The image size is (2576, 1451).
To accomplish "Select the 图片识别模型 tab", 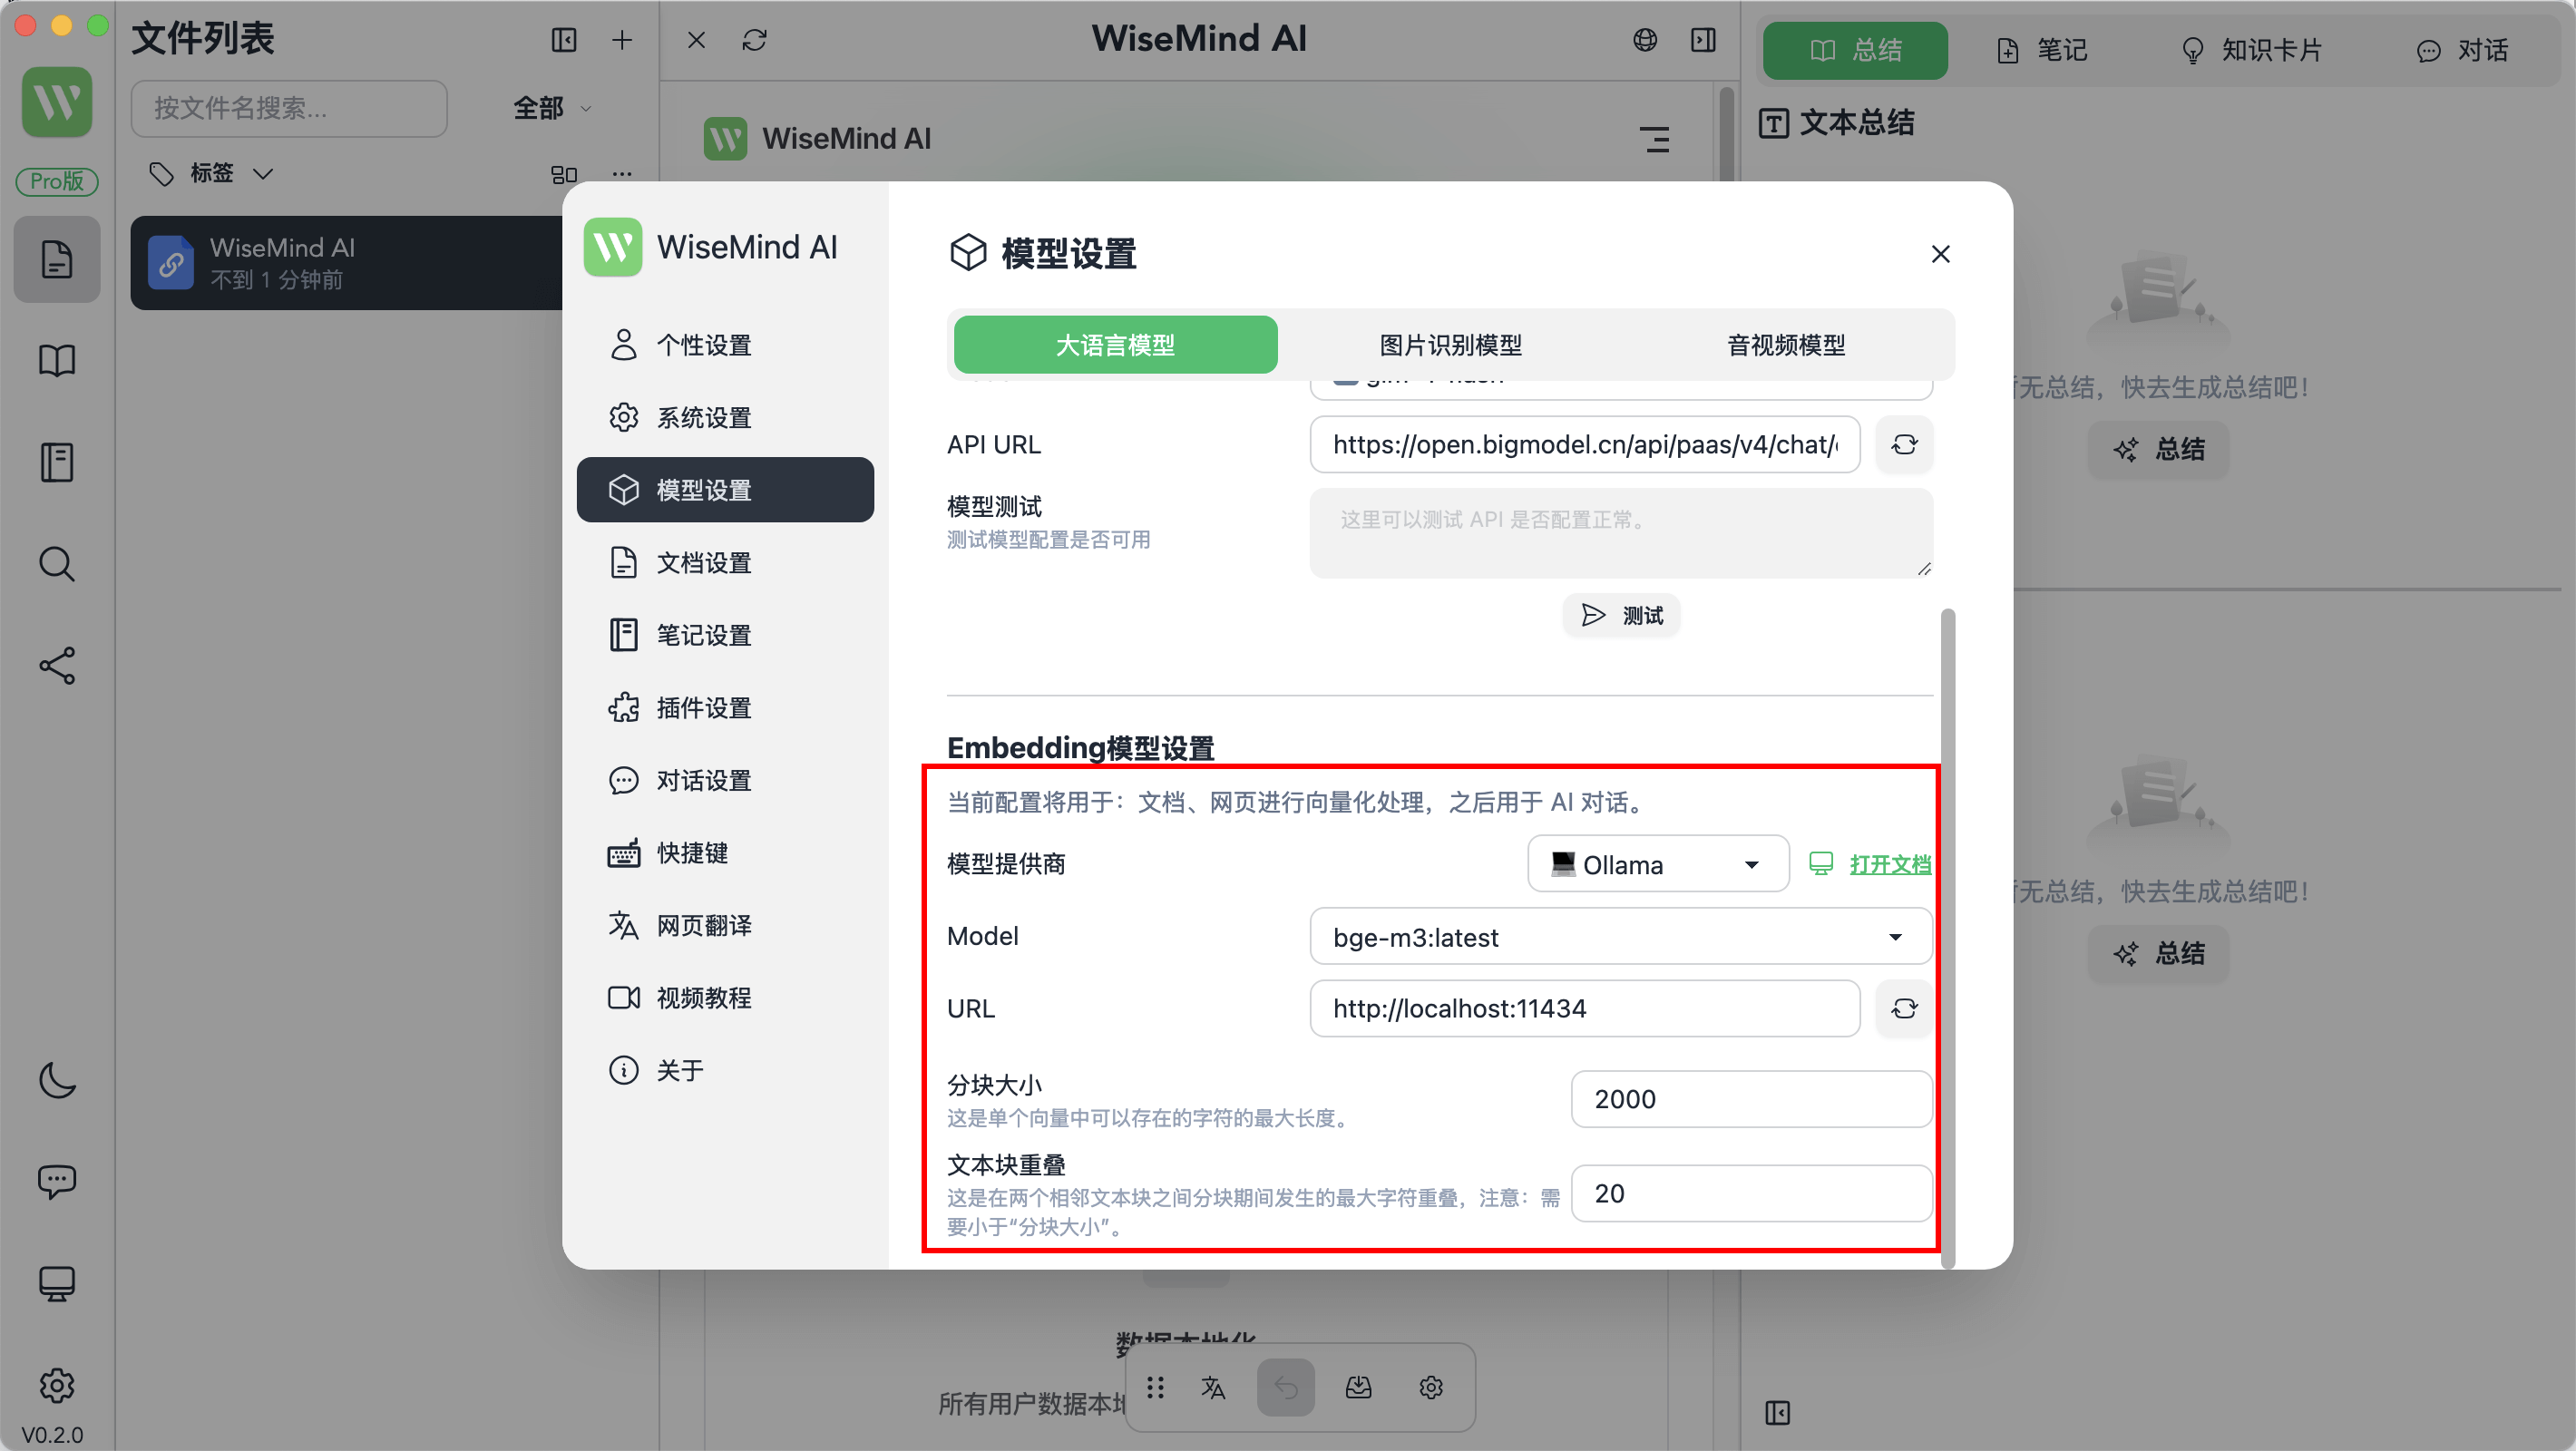I will [x=1451, y=345].
